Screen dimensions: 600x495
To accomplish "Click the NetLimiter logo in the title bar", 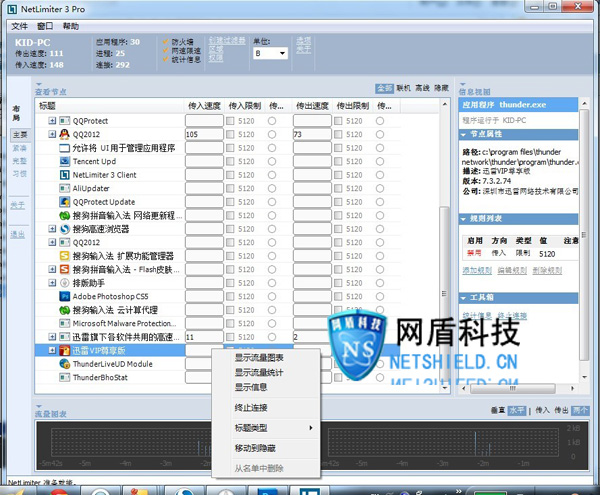I will [12, 9].
